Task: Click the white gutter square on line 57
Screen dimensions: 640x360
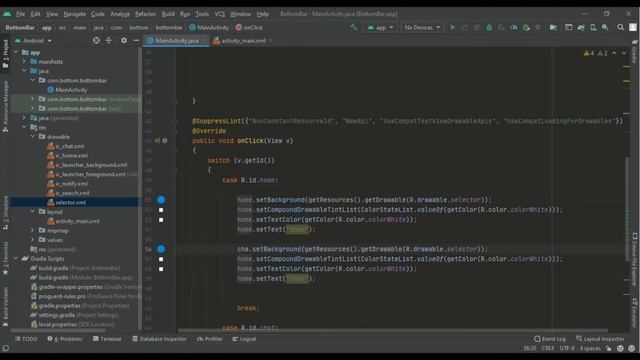Action: [x=161, y=259]
